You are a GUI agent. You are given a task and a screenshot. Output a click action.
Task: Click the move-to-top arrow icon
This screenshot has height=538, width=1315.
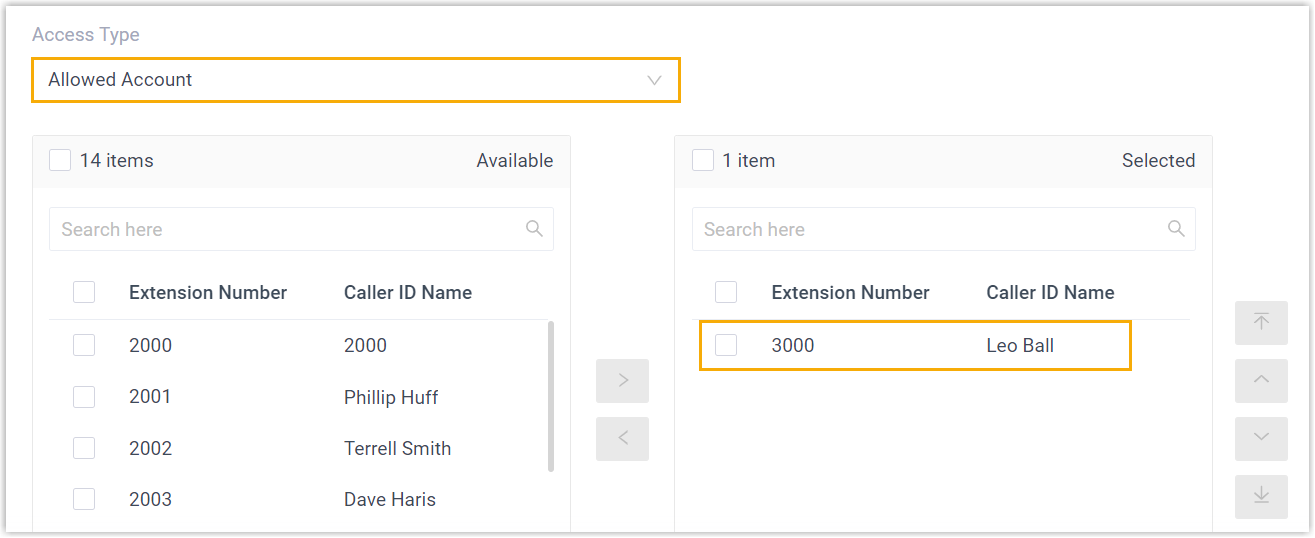pyautogui.click(x=1261, y=322)
